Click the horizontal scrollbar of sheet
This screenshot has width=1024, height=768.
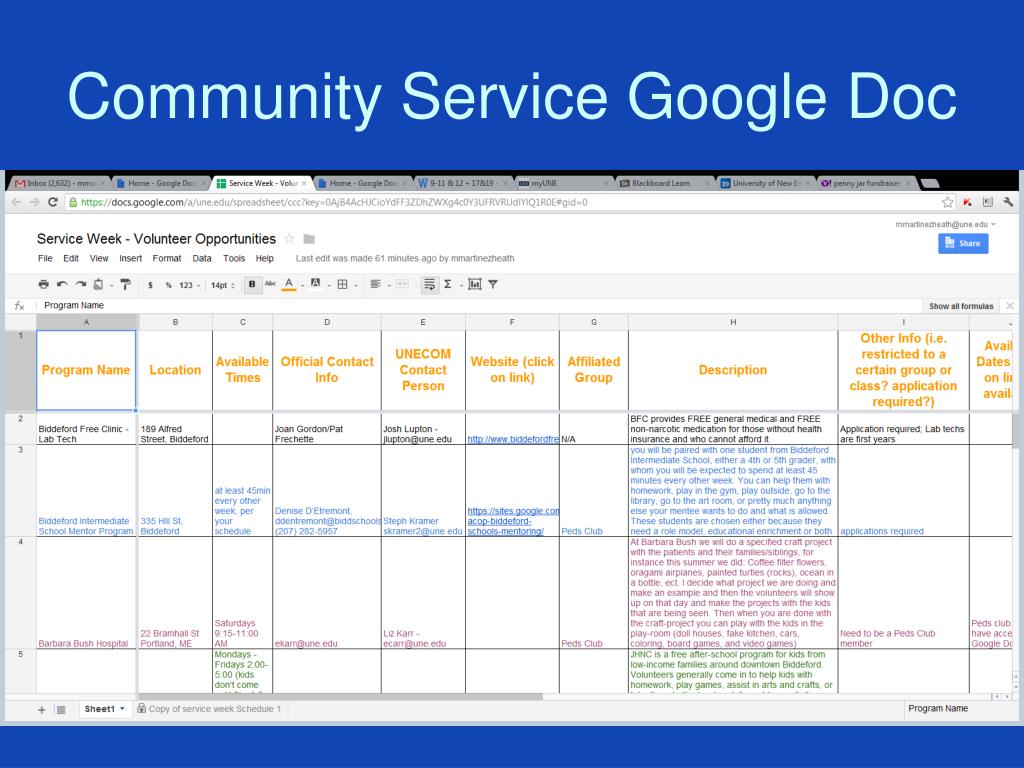point(340,697)
